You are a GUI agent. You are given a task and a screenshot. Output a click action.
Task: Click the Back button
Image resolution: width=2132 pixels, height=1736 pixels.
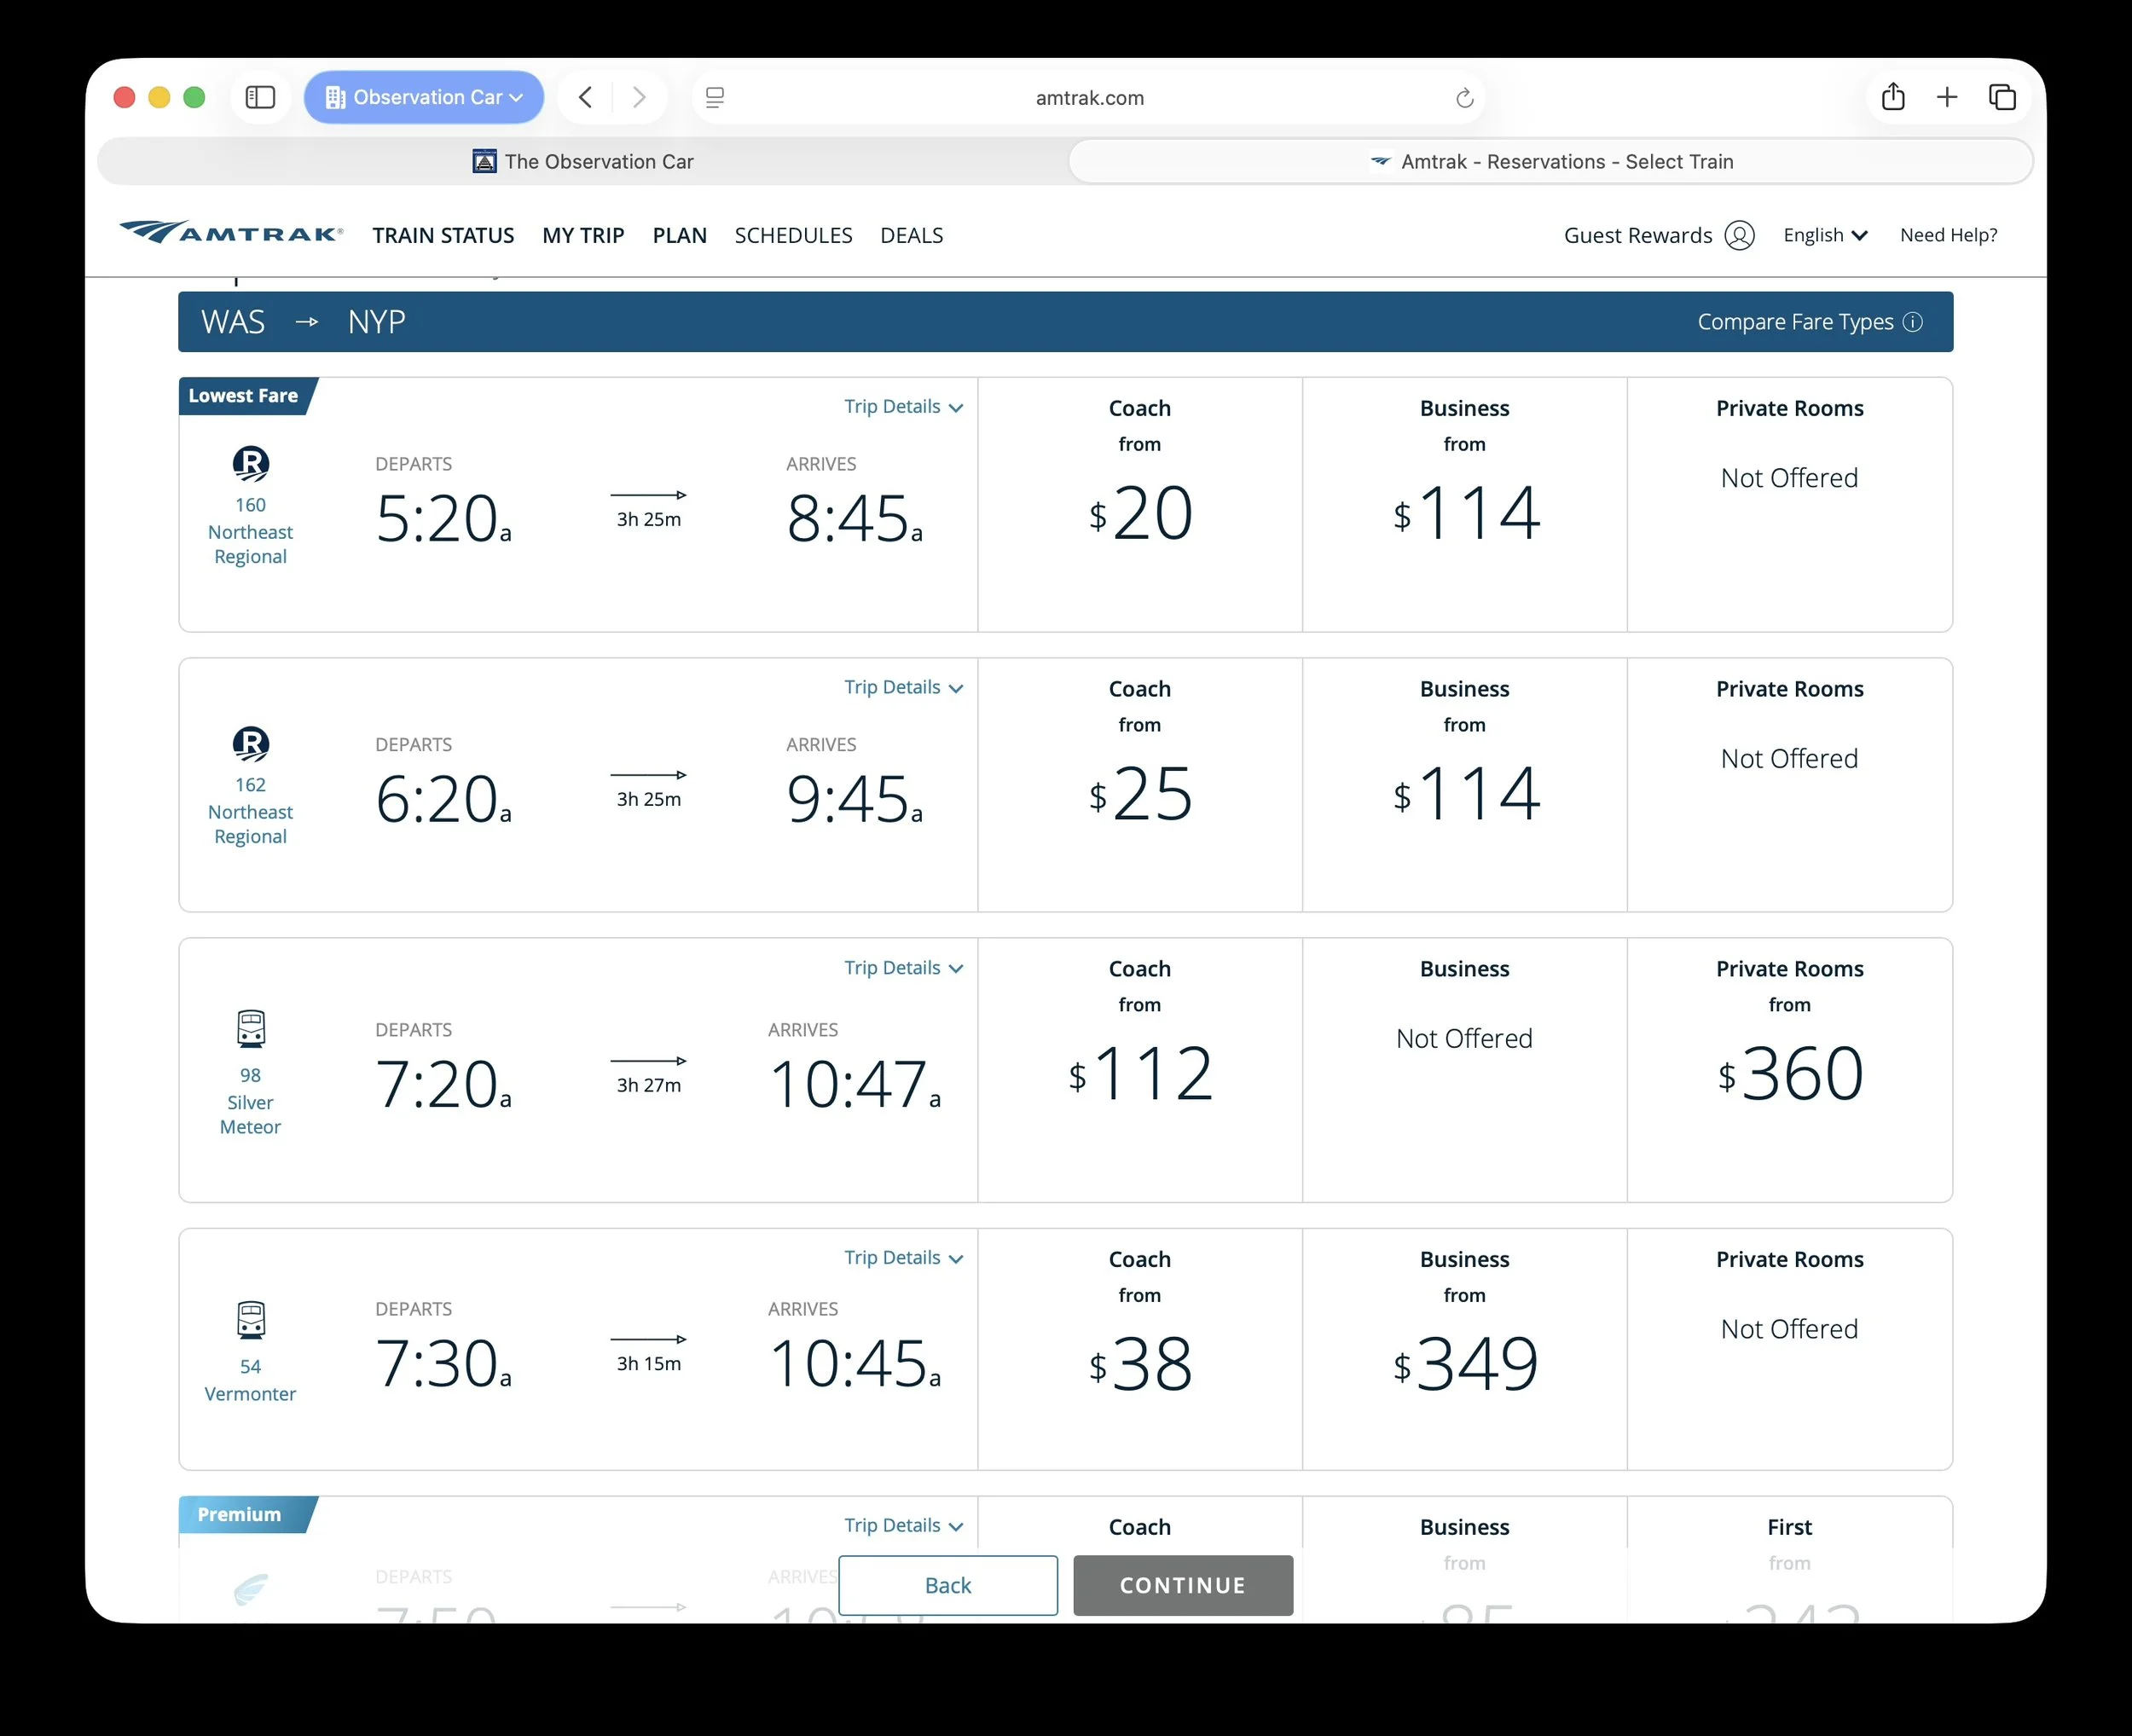click(x=947, y=1585)
